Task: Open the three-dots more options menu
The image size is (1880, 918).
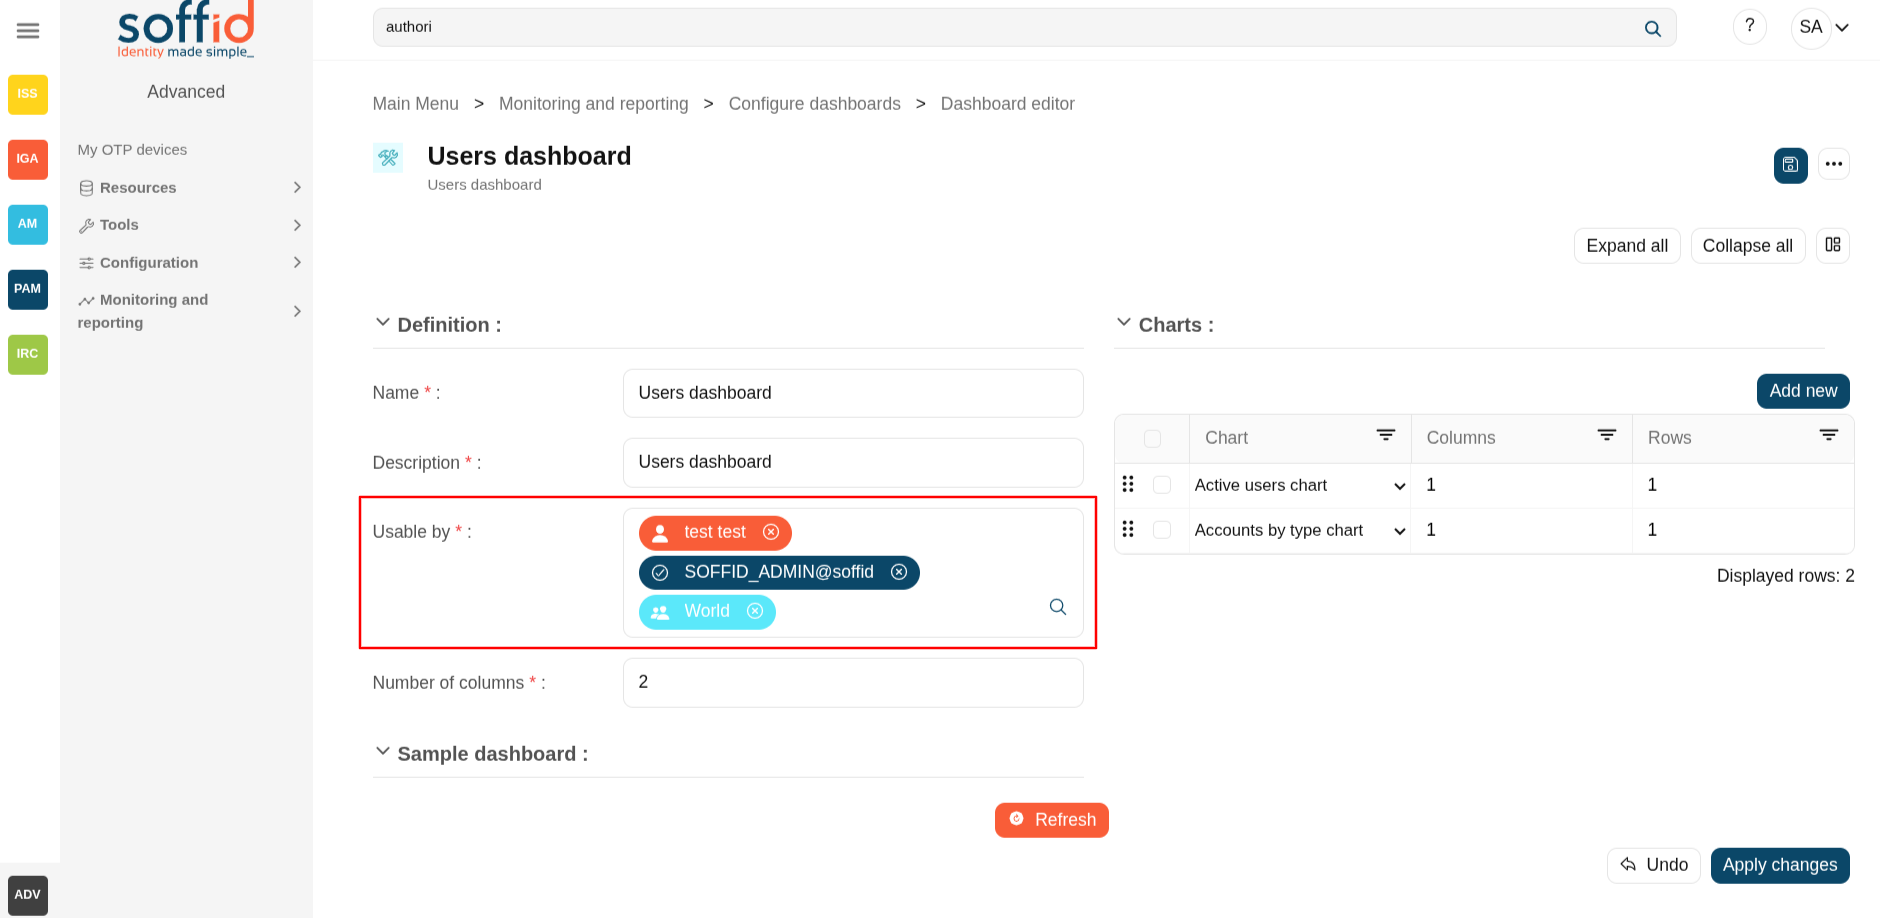Action: click(1833, 164)
